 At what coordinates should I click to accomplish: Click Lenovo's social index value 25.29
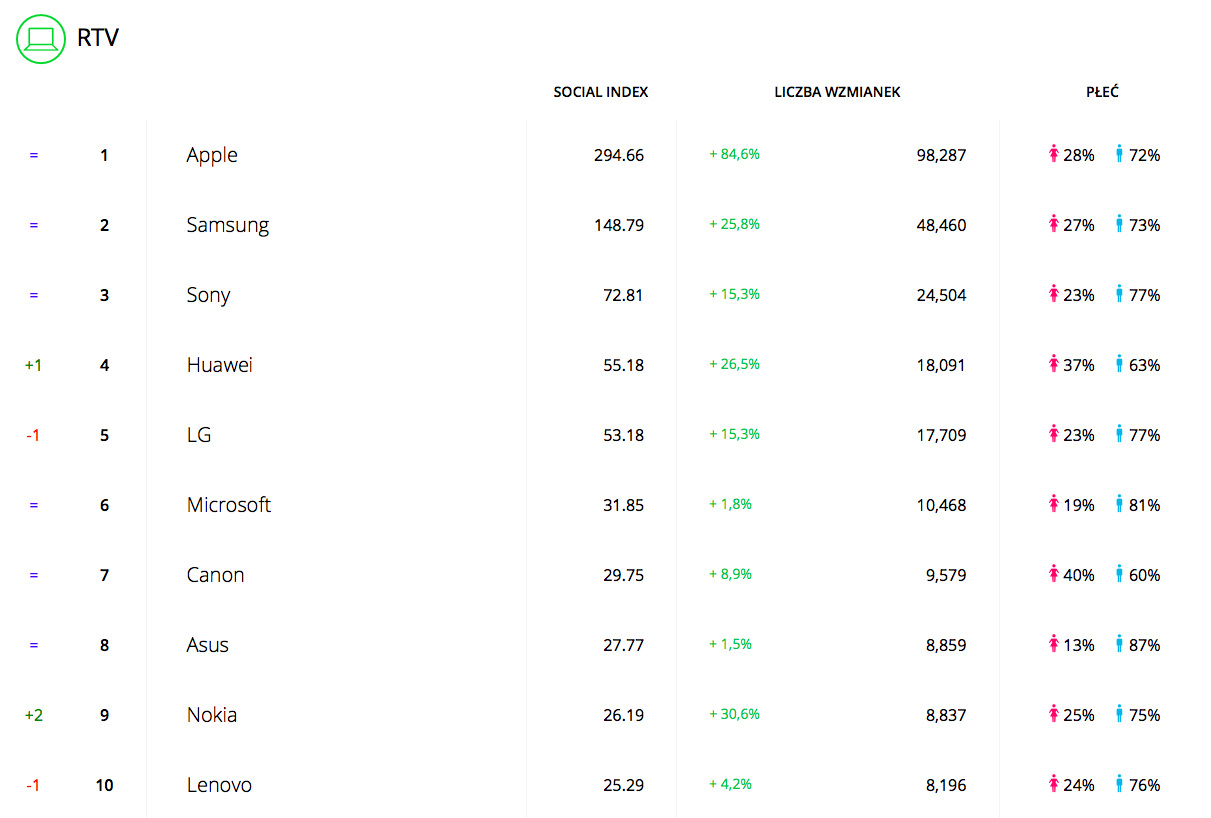[x=623, y=785]
